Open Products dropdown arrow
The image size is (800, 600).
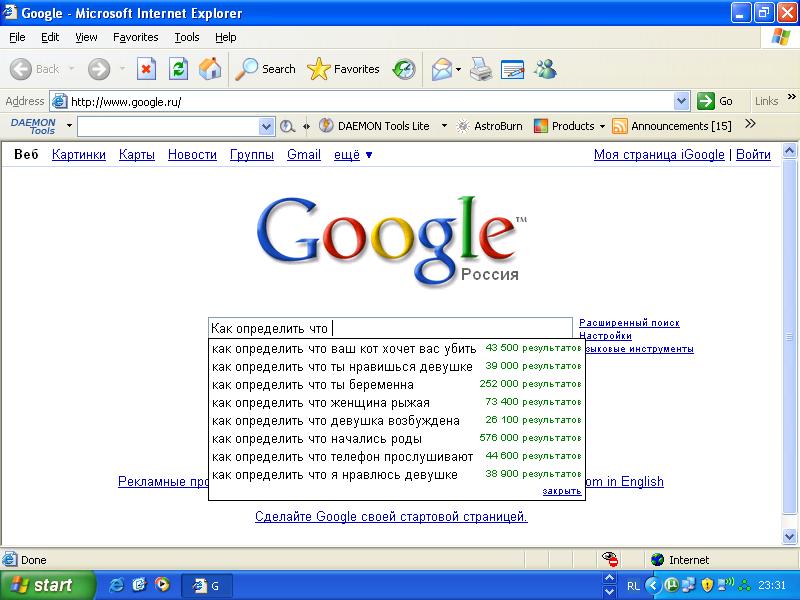[602, 126]
